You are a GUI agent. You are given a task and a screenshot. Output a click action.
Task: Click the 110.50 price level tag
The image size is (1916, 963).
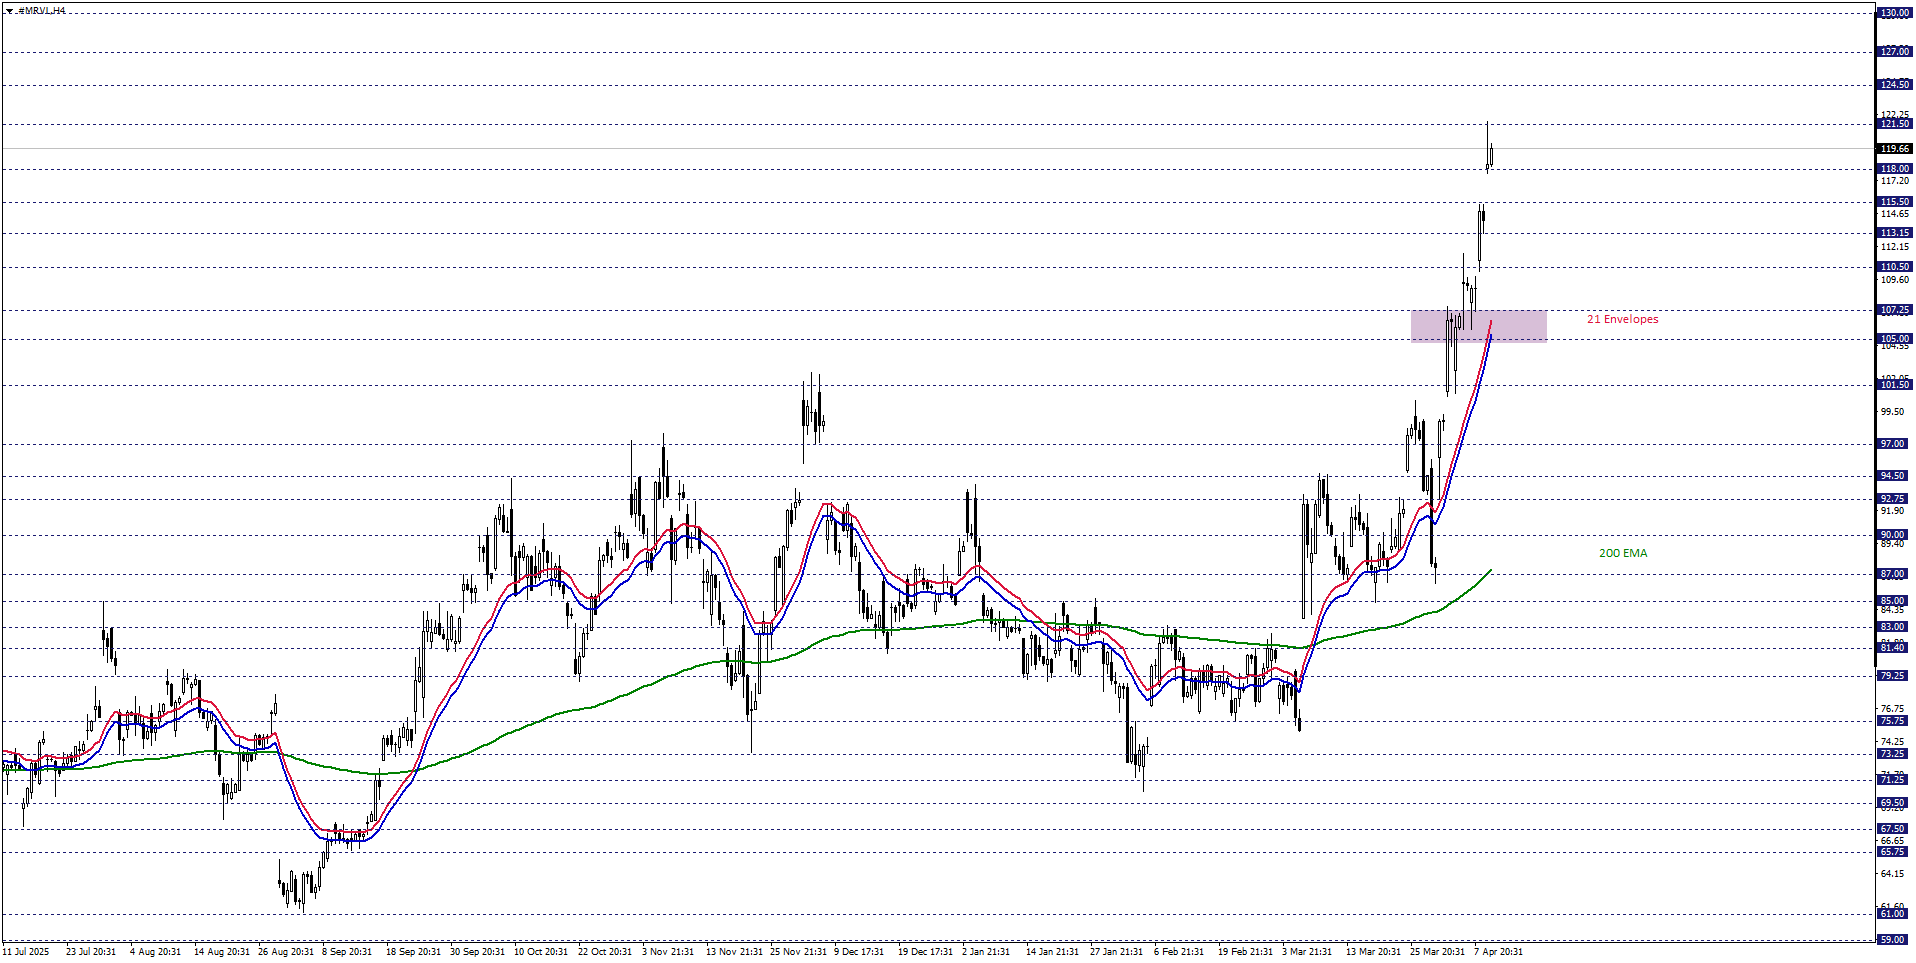[1894, 267]
